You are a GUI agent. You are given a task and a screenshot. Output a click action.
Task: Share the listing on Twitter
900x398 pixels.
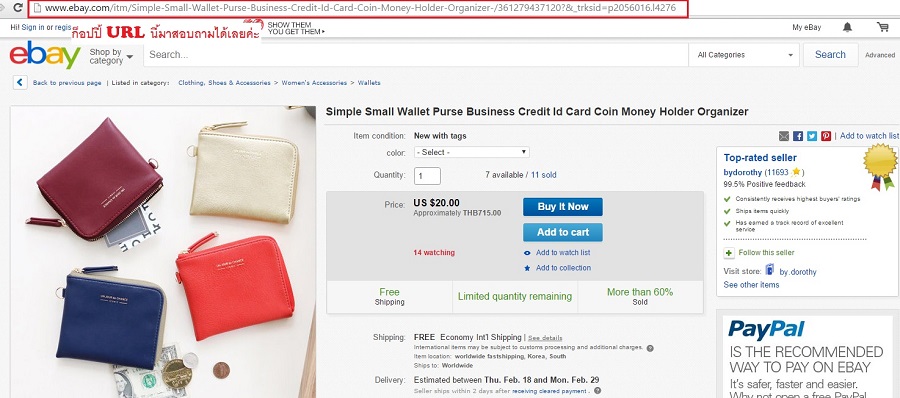coord(812,136)
